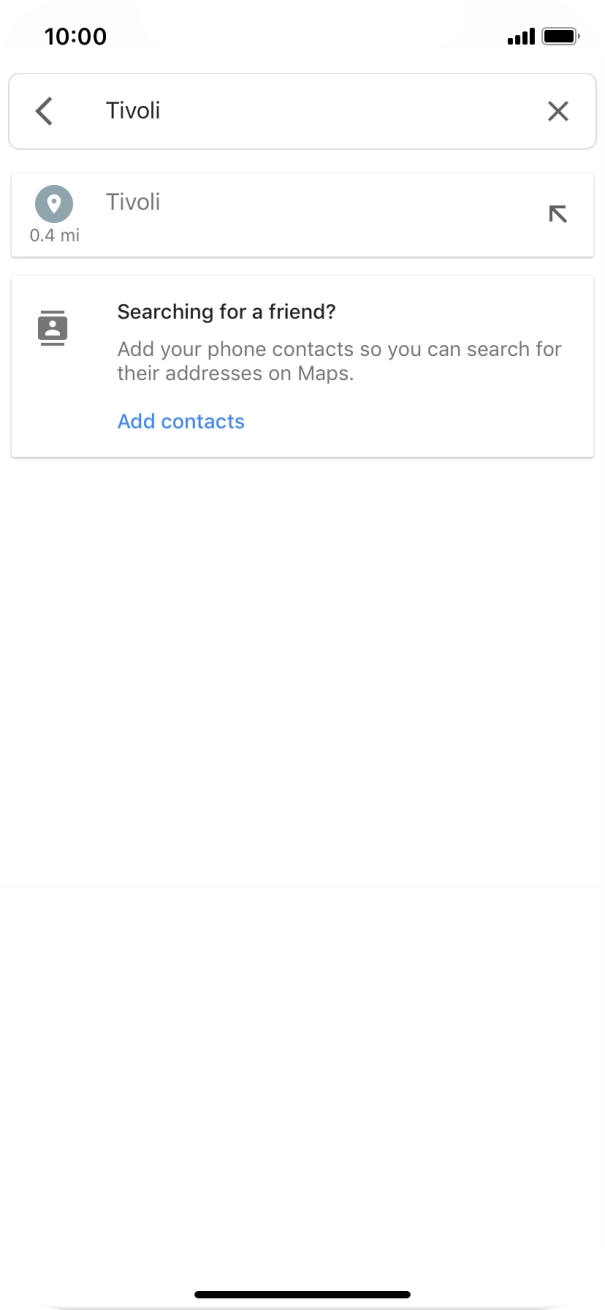The width and height of the screenshot is (605, 1310).
Task: Tap the gray location pin icon
Action: tap(54, 204)
